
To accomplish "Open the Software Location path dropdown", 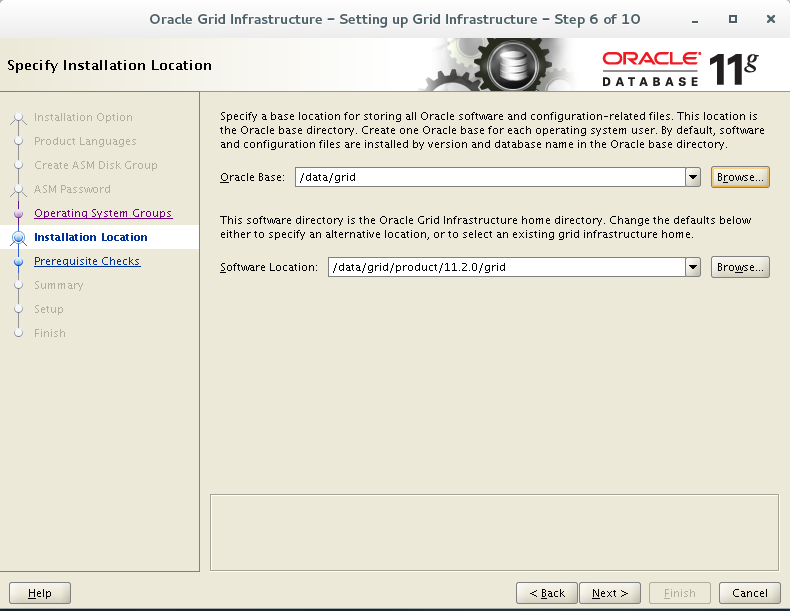I will 693,267.
